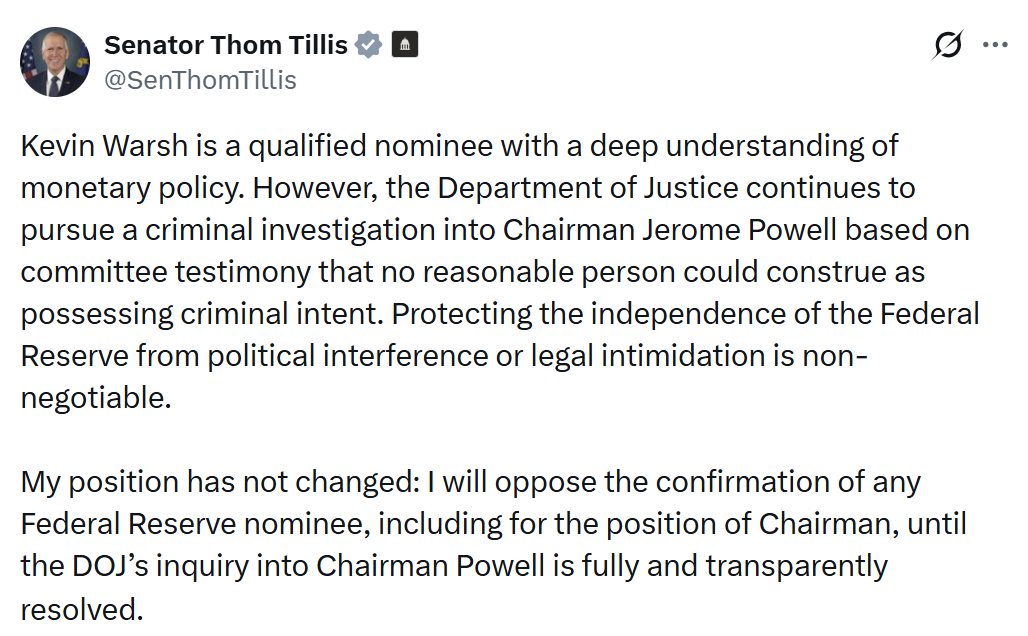Click the Senator Thom Tillis display name
The height and width of the screenshot is (636, 1028).
(x=226, y=46)
